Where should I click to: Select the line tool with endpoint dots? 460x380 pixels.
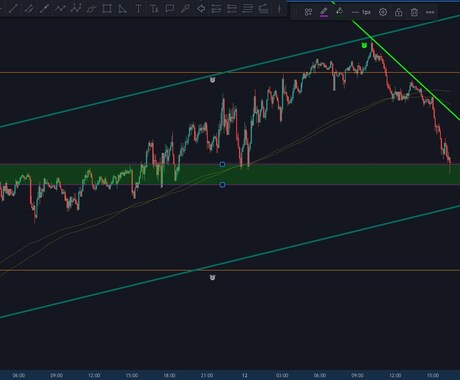coord(44,9)
